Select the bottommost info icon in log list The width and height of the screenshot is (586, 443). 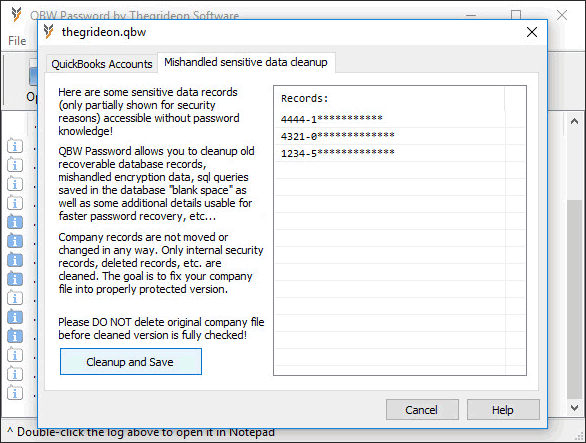[x=15, y=393]
